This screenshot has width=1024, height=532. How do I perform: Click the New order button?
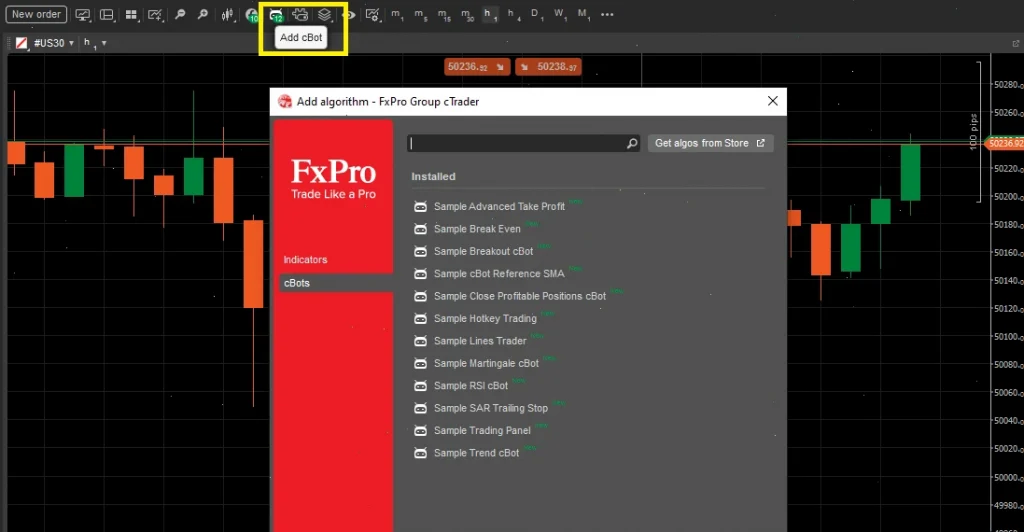[x=36, y=14]
